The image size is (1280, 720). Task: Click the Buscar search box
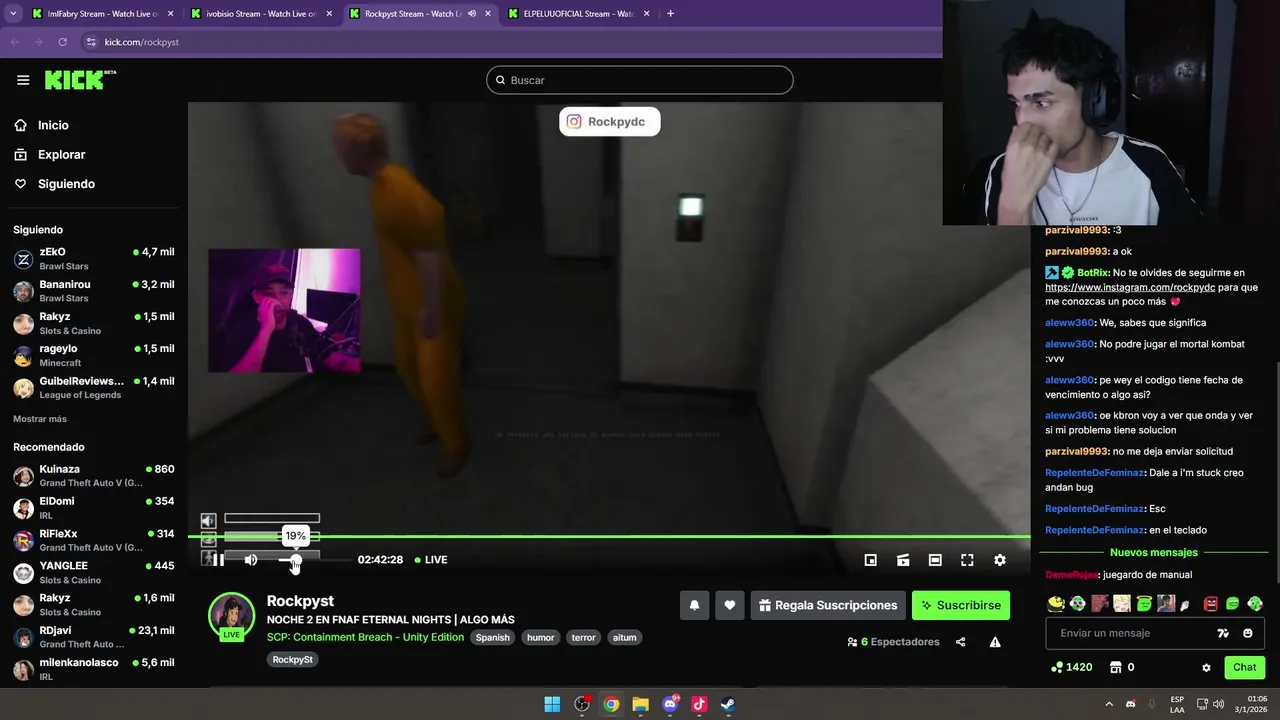click(640, 80)
